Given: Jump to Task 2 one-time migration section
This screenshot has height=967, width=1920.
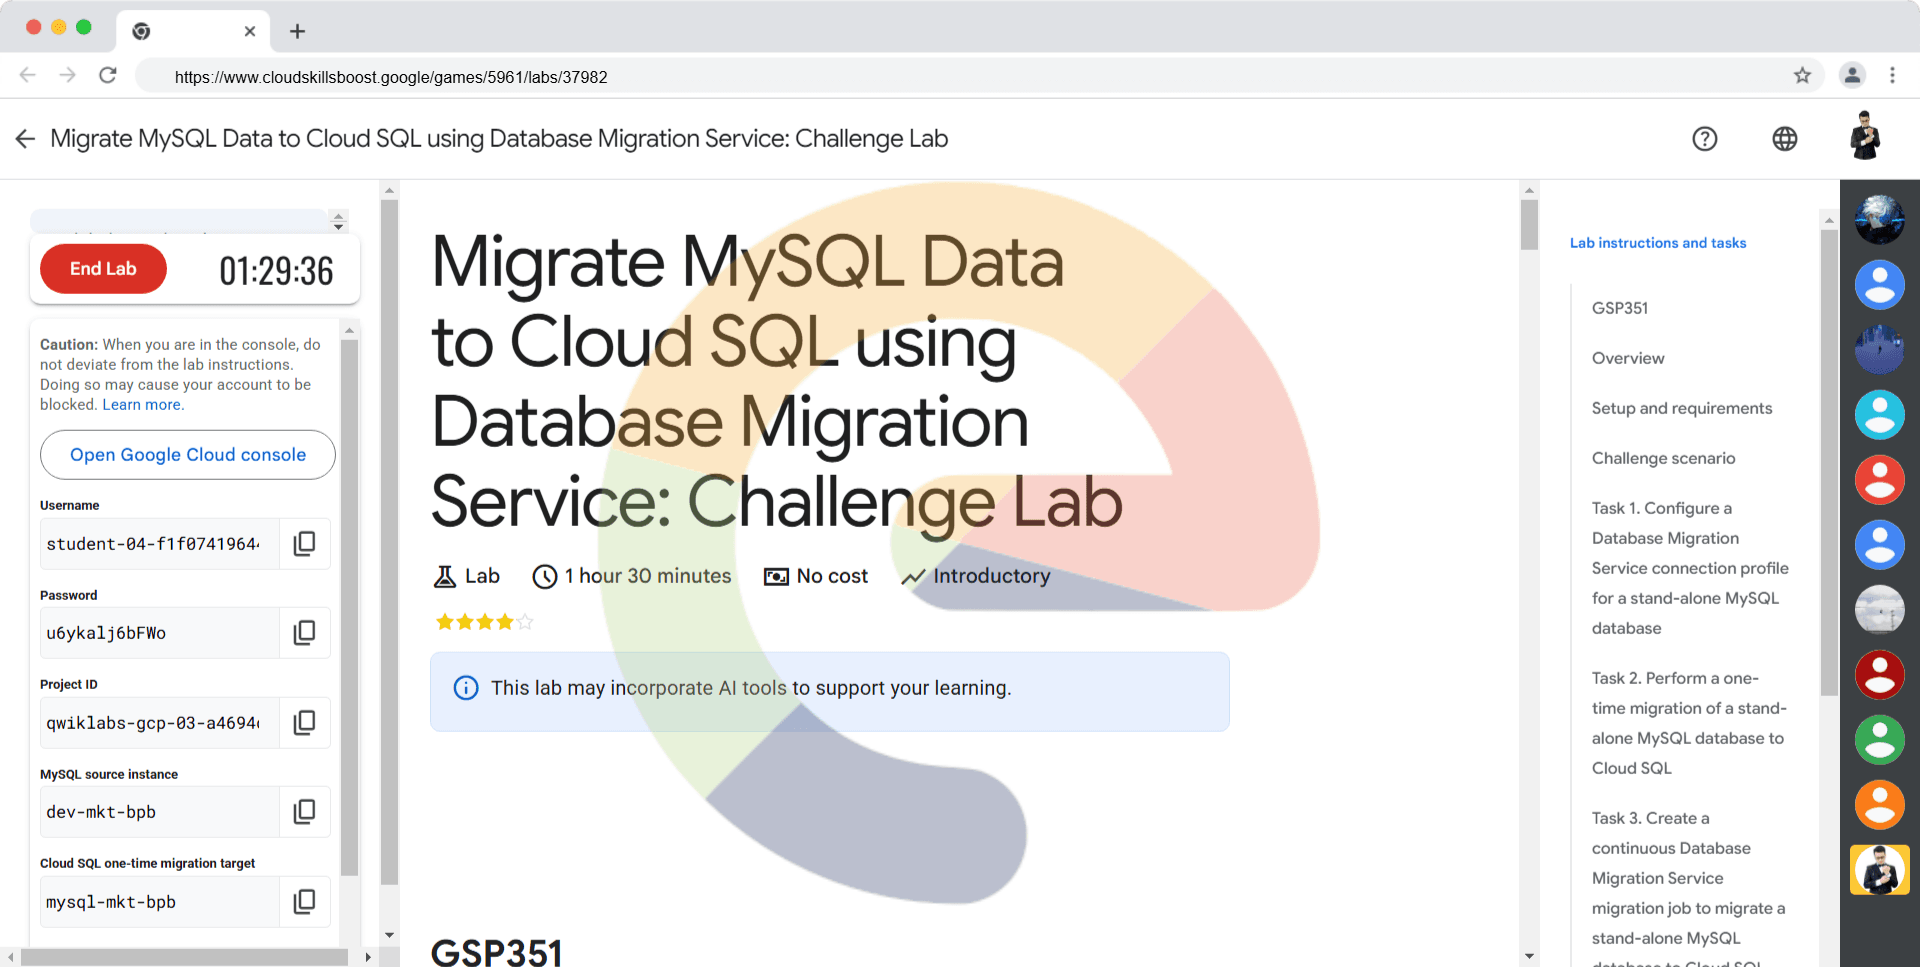Looking at the screenshot, I should 1689,723.
